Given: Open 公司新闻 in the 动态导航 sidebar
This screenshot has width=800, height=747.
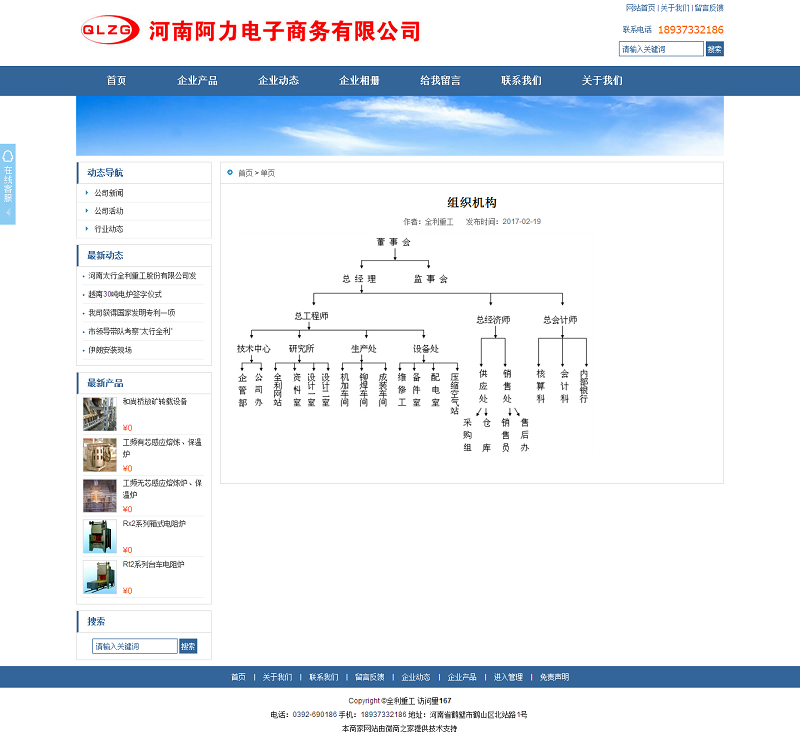Looking at the screenshot, I should 109,193.
